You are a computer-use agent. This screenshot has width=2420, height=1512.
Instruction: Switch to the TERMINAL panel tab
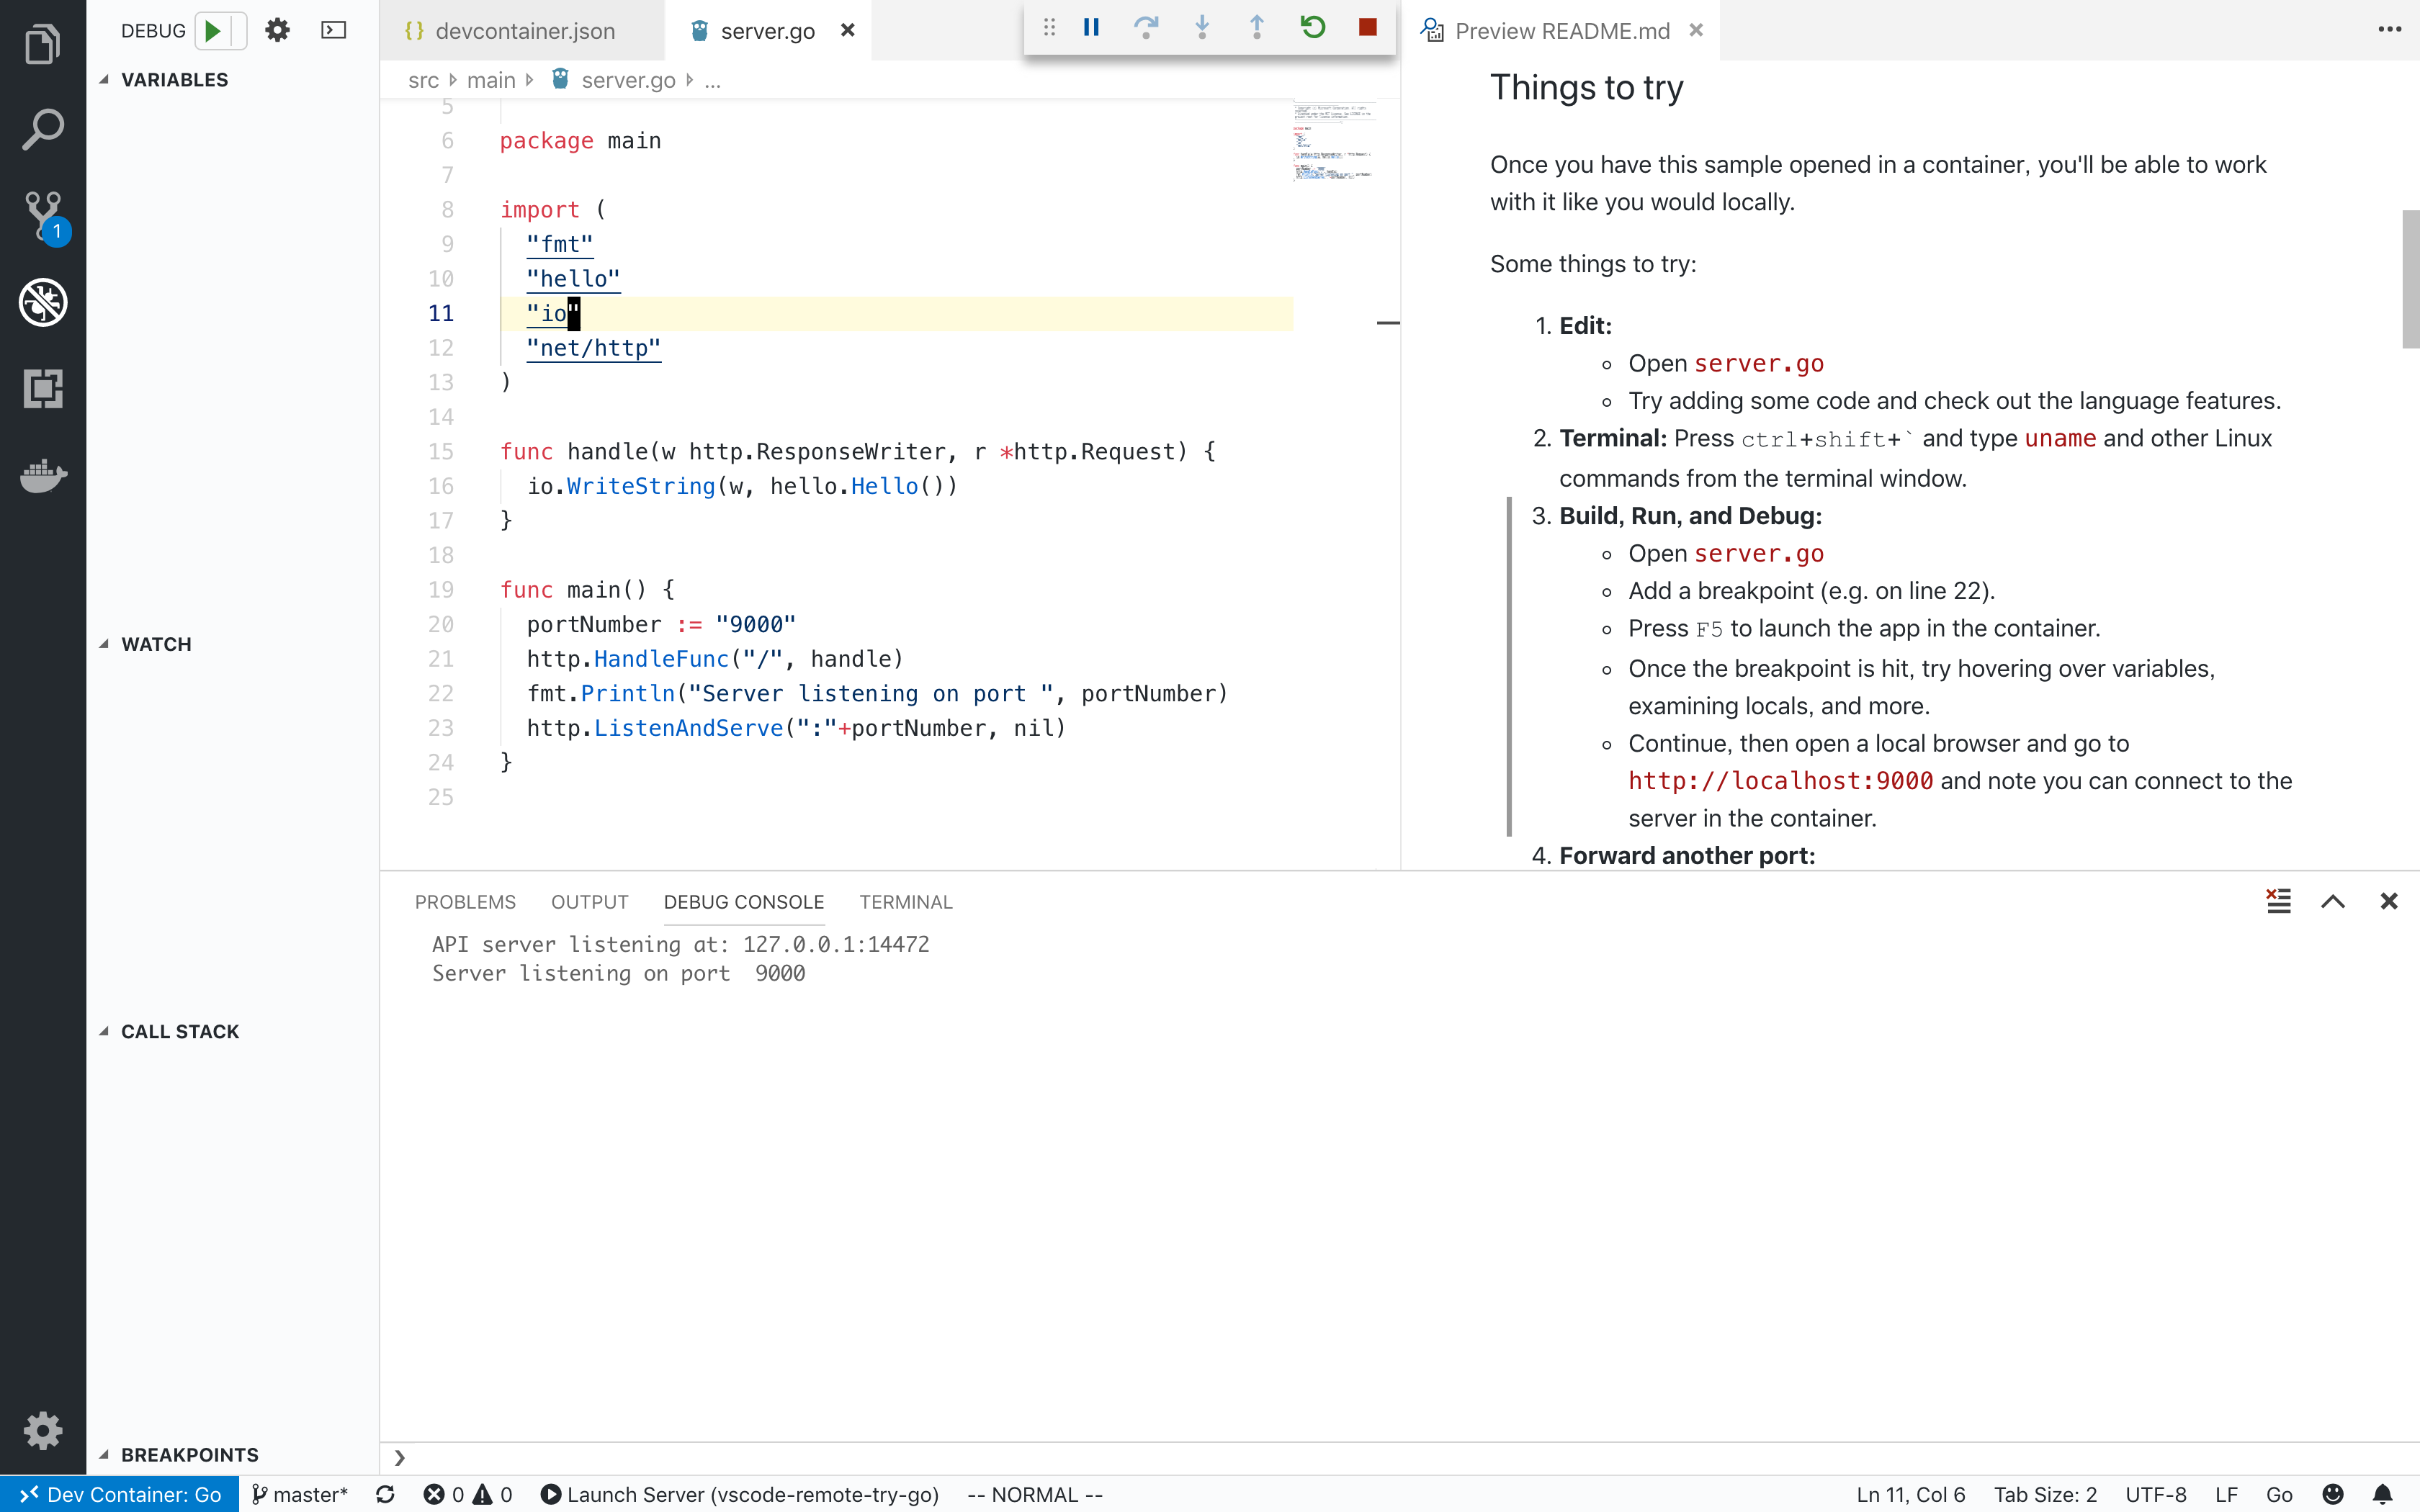pos(905,902)
